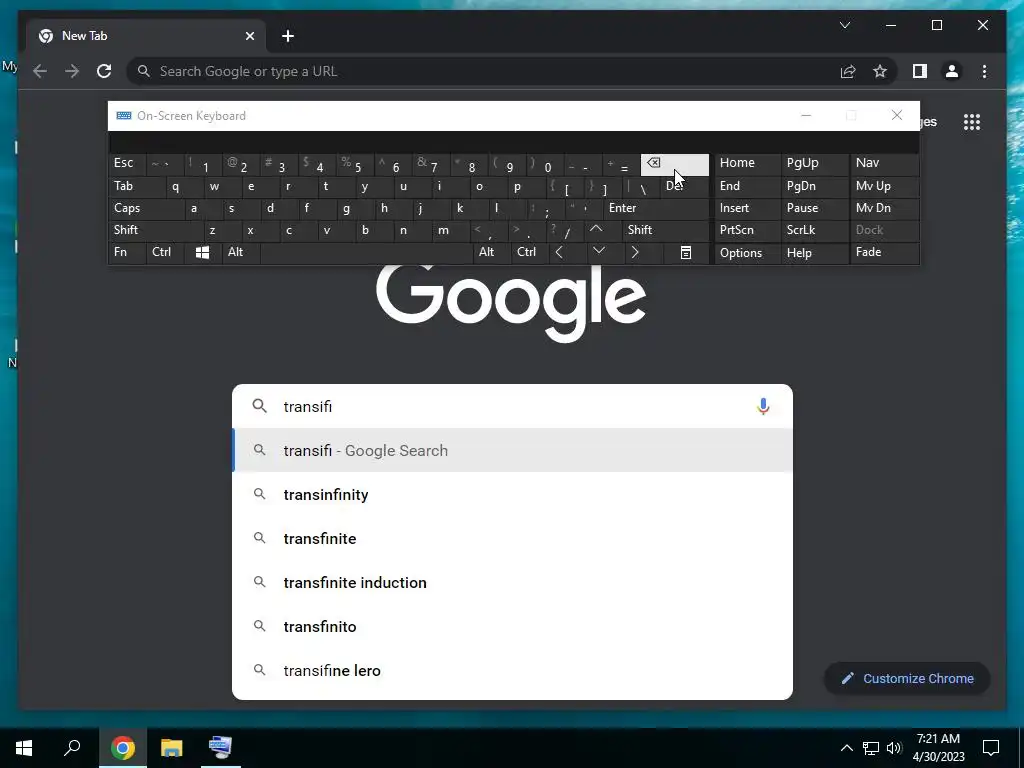Open taskbar search magnifier
This screenshot has width=1024, height=768.
click(x=72, y=748)
